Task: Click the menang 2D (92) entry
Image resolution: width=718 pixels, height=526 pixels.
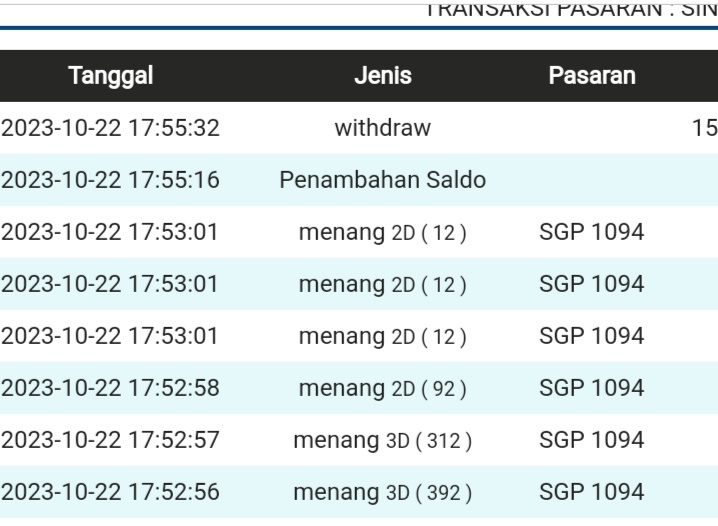Action: point(383,388)
